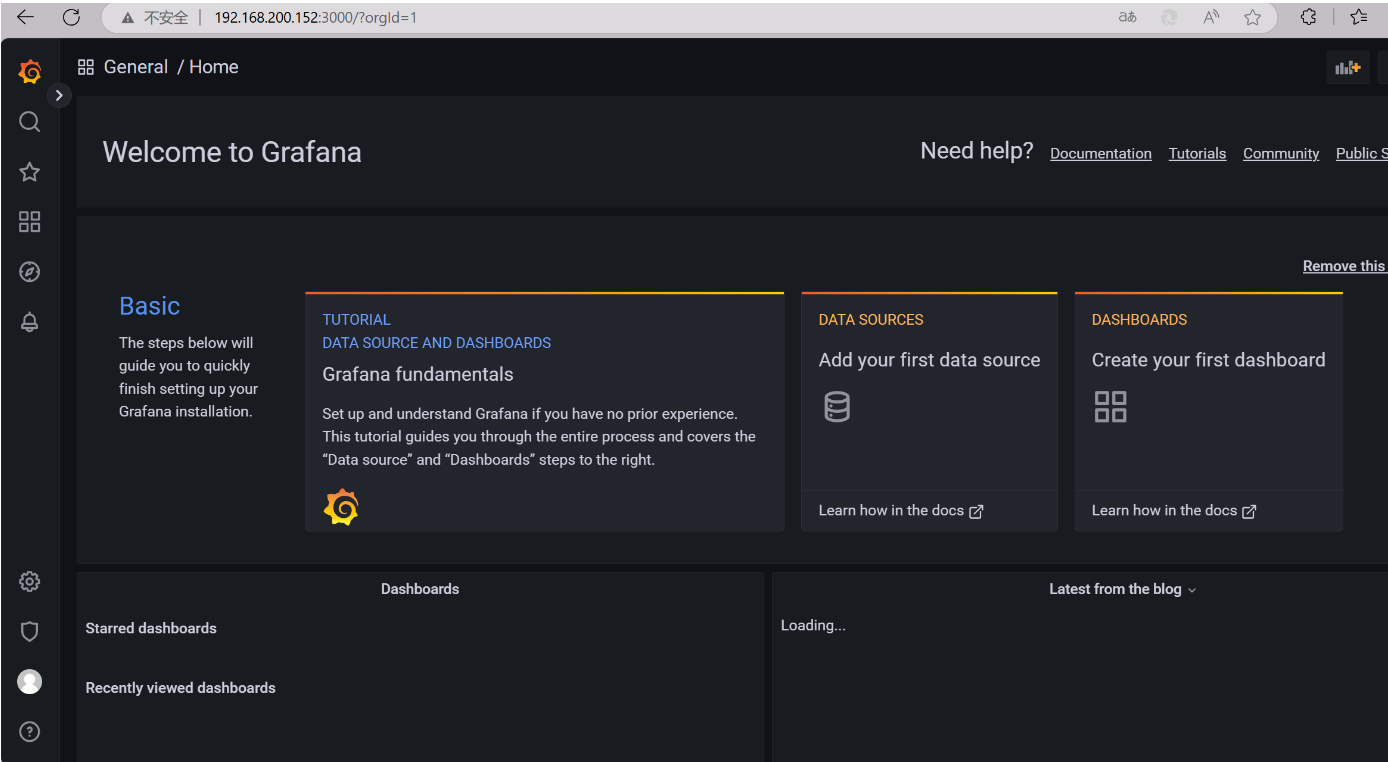Click DATA SOURCE AND DASHBOARDS subtitle
The width and height of the screenshot is (1388, 762).
436,343
